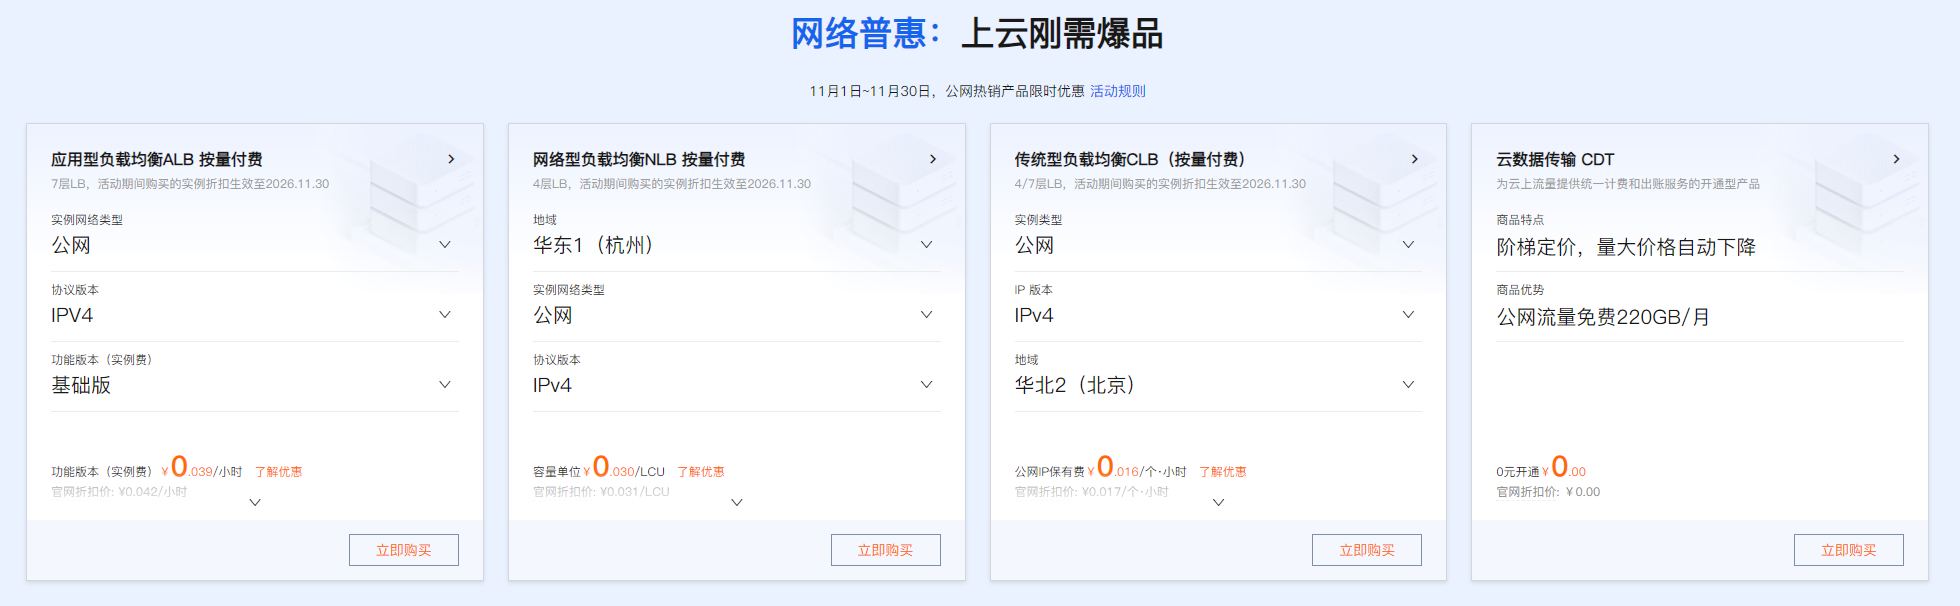
Task: Select 官网折扣价: ¥0.042/小时 text
Action: pyautogui.click(x=119, y=492)
